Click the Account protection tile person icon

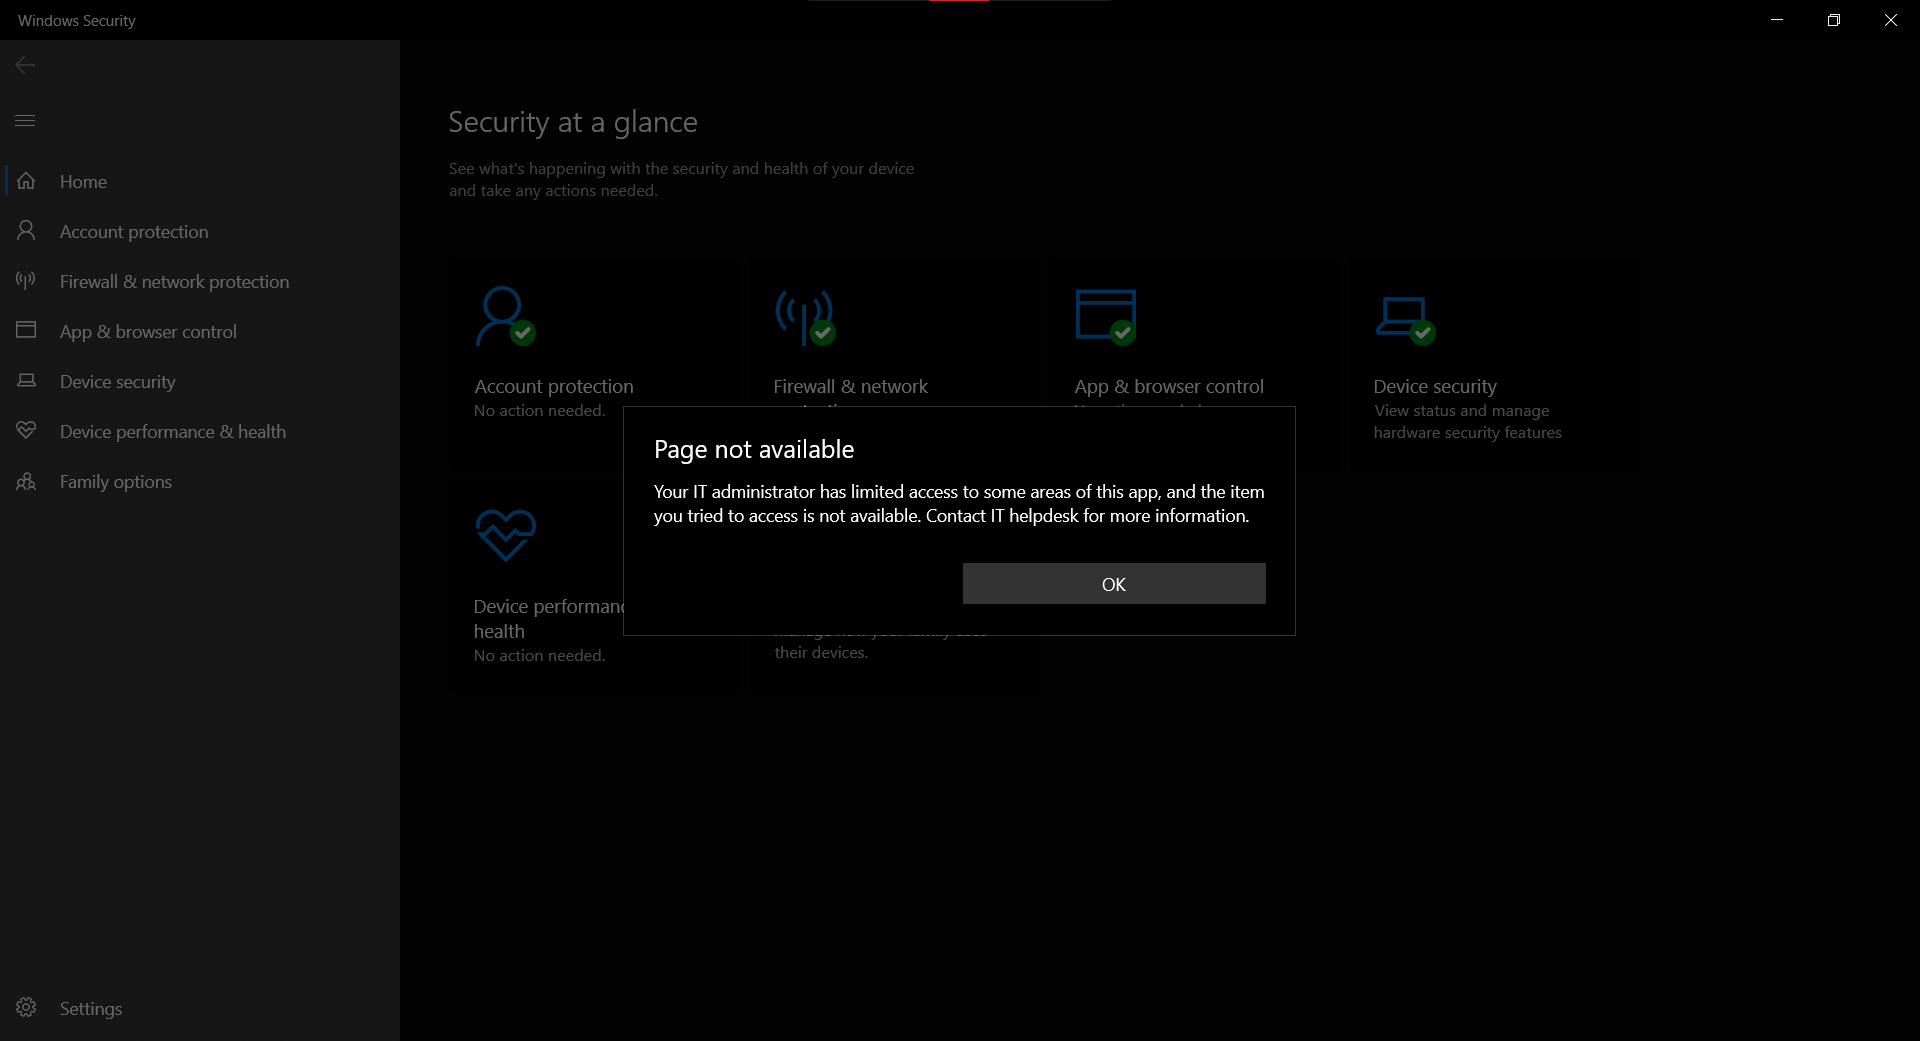(505, 317)
